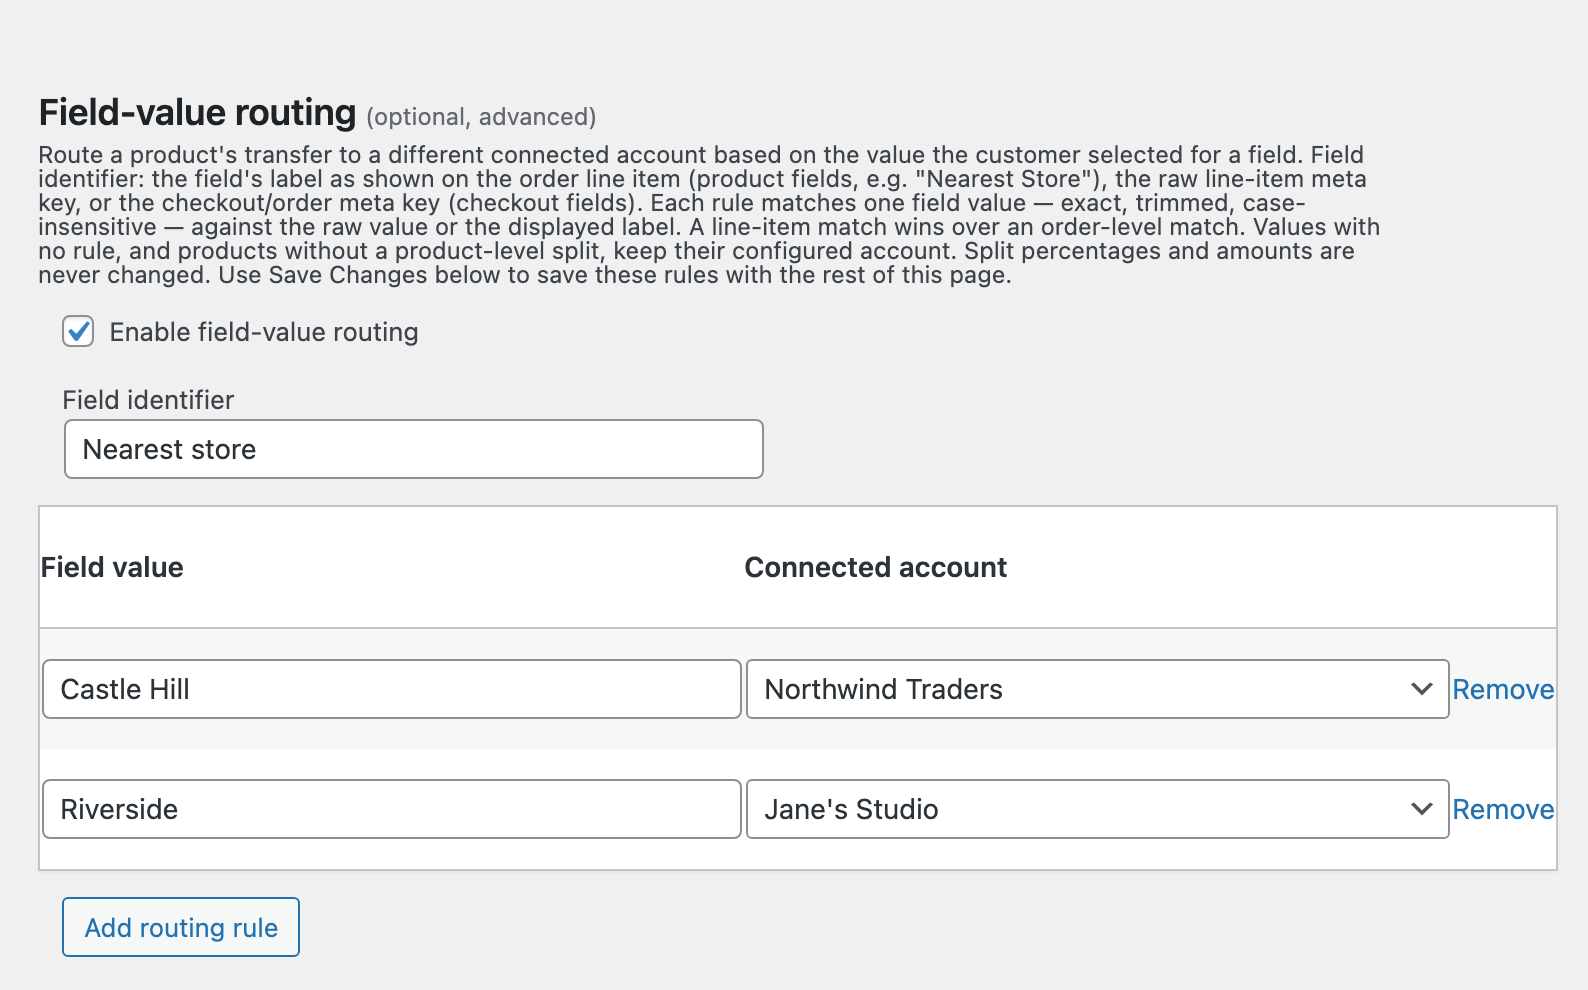This screenshot has height=990, width=1588.
Task: Open the Jane's Studio connected account dropdown
Action: click(1098, 809)
